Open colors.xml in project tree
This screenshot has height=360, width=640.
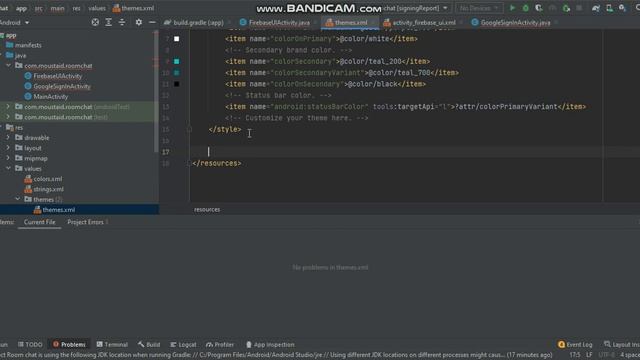[48, 179]
